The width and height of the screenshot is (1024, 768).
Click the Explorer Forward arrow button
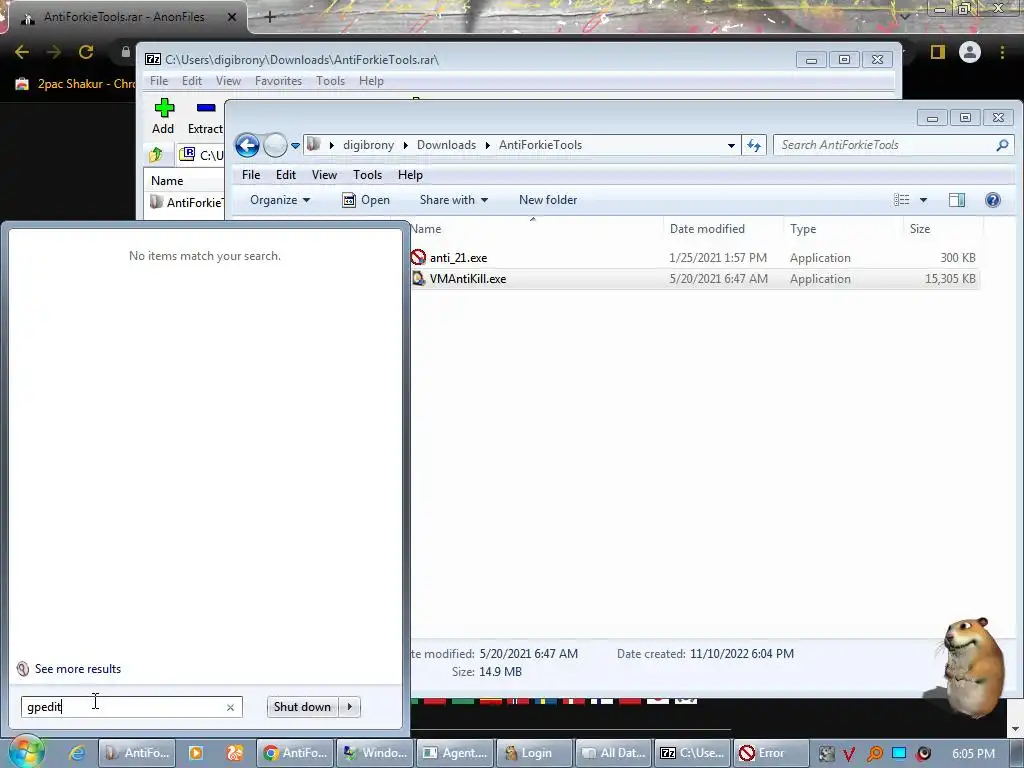tap(275, 145)
